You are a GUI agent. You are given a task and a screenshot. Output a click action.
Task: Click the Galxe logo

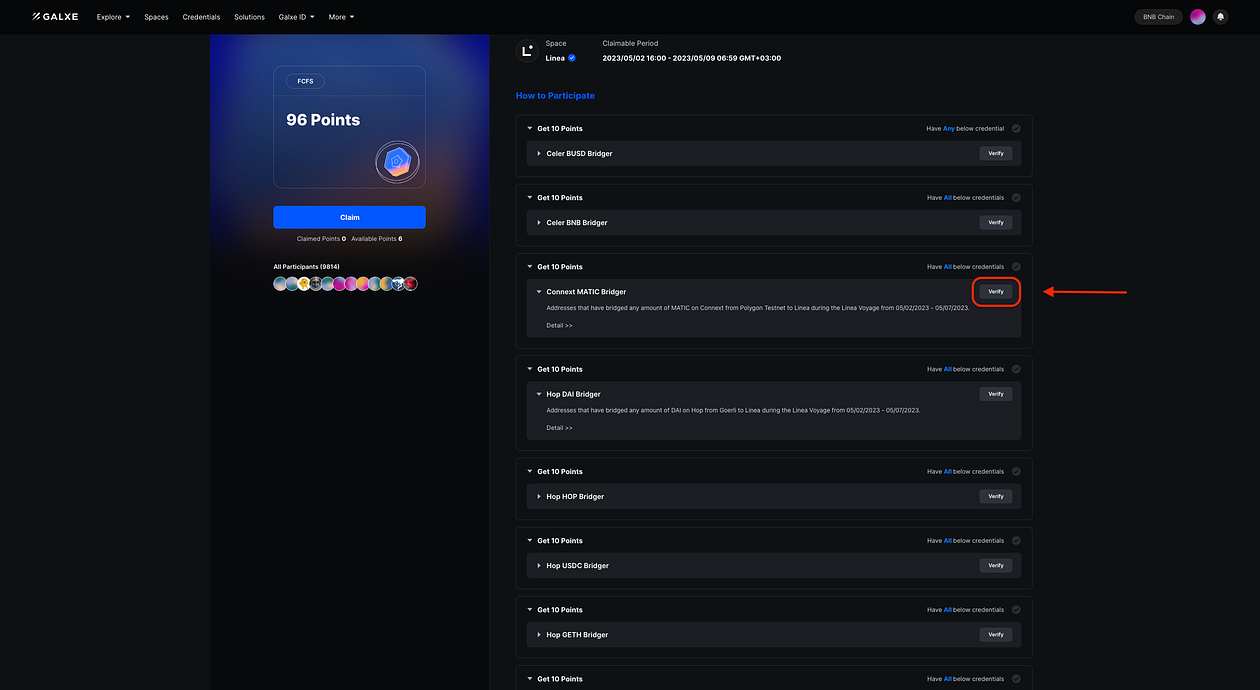(x=55, y=17)
